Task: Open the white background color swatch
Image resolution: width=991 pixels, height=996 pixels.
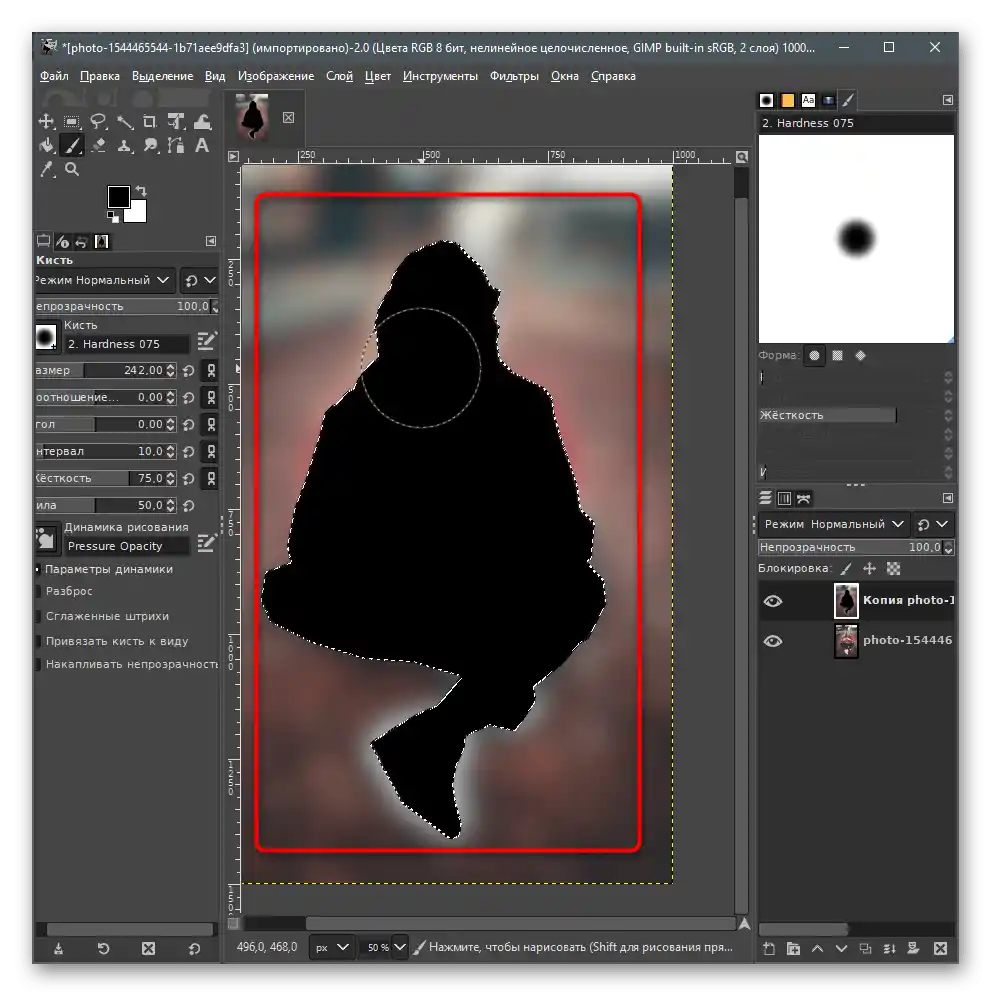Action: click(137, 214)
